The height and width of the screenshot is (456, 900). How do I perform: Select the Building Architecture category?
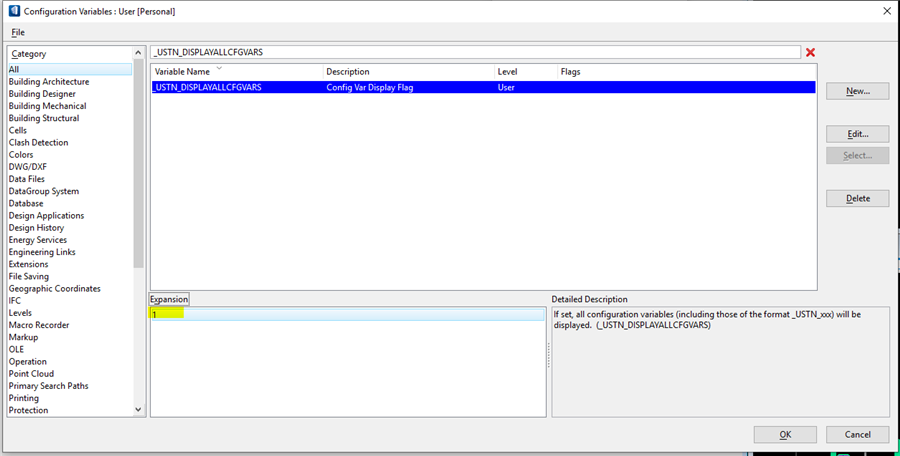[x=49, y=82]
